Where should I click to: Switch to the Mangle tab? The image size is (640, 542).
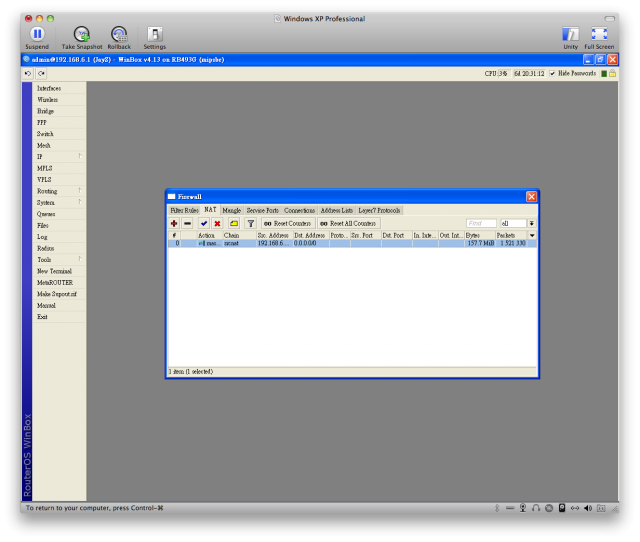(231, 210)
